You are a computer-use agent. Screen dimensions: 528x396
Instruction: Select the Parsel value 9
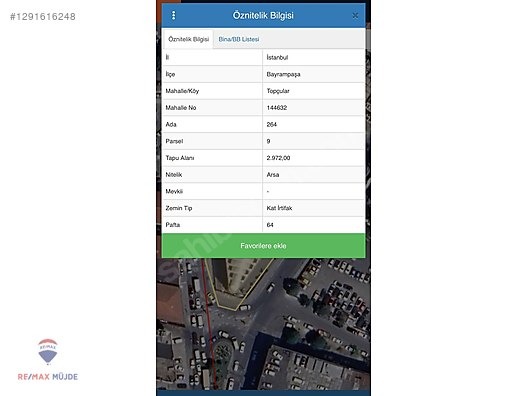point(314,141)
